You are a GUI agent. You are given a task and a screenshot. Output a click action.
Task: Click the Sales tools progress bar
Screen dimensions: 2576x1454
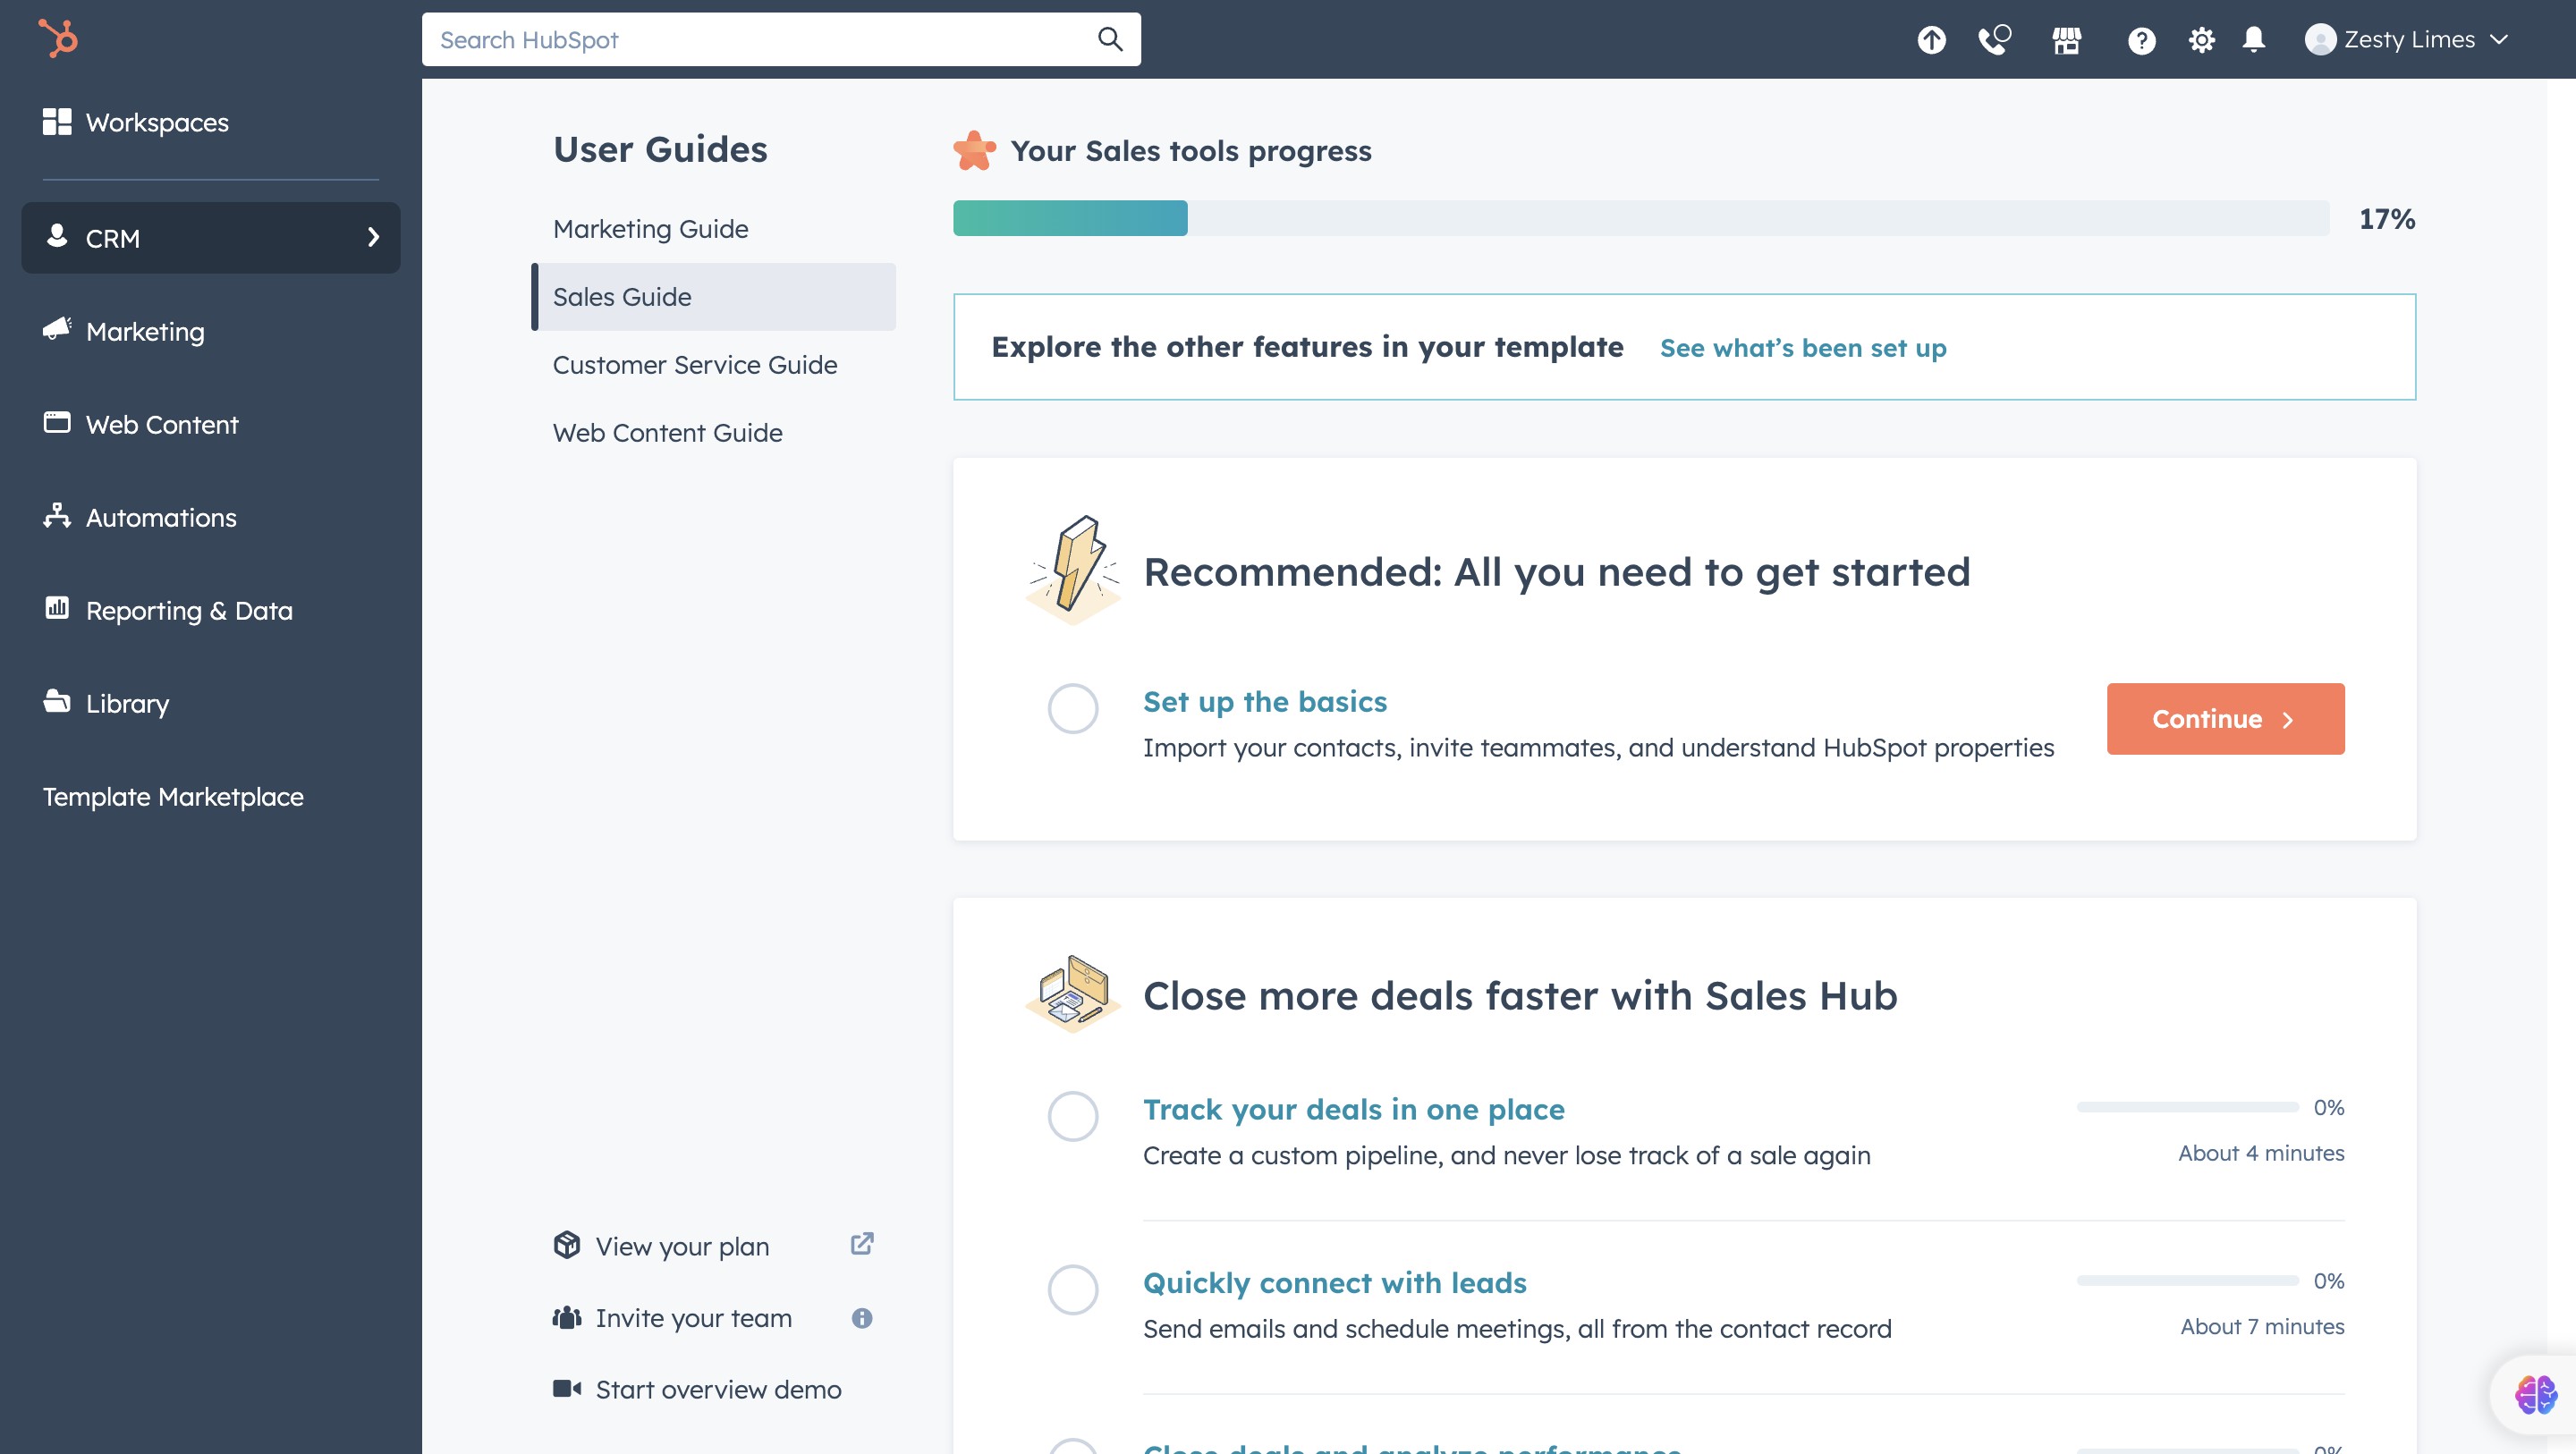click(1640, 218)
